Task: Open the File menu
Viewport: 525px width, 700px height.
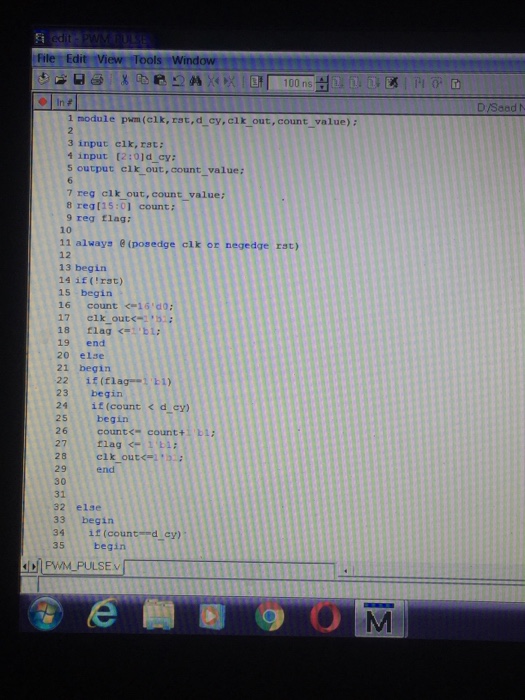Action: [46, 58]
